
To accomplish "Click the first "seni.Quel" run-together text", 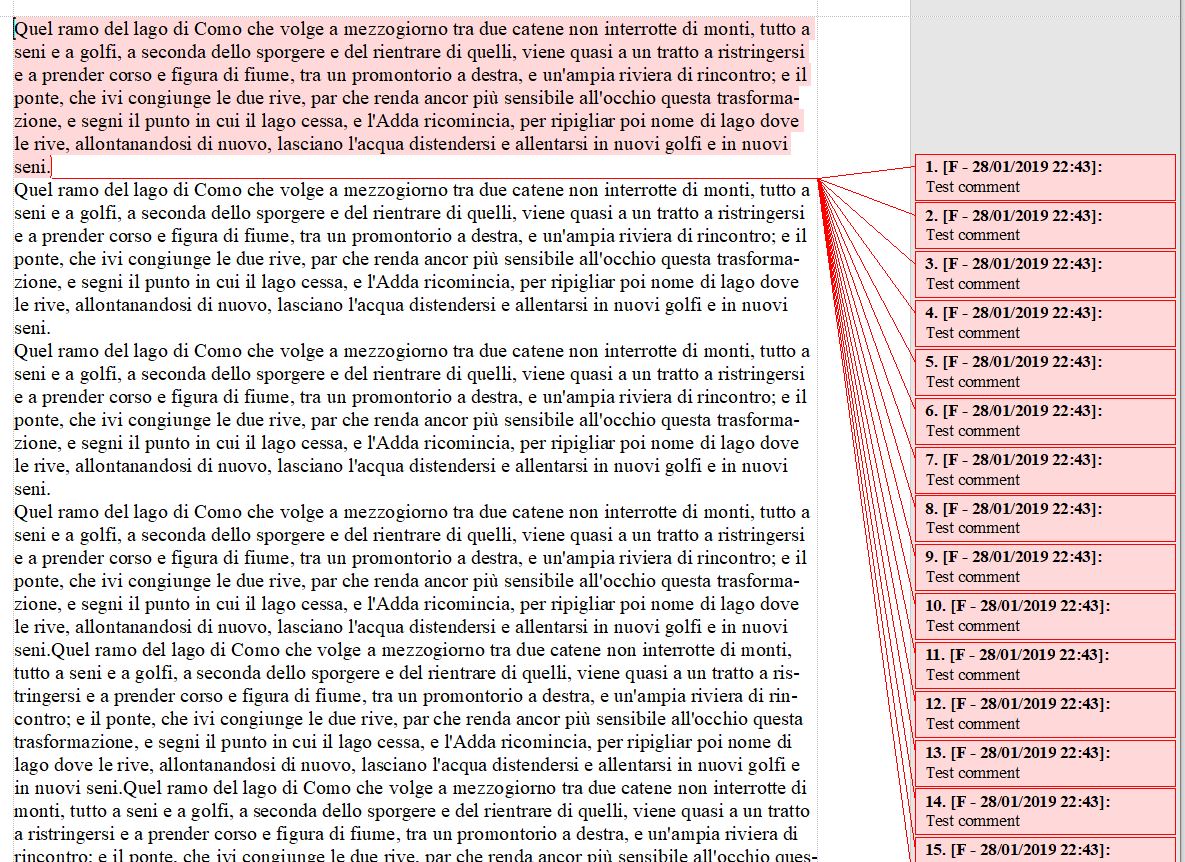I will (50, 650).
